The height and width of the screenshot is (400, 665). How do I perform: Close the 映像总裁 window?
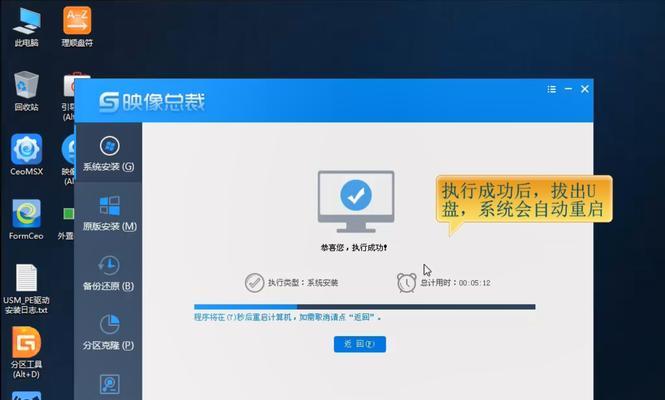(585, 89)
